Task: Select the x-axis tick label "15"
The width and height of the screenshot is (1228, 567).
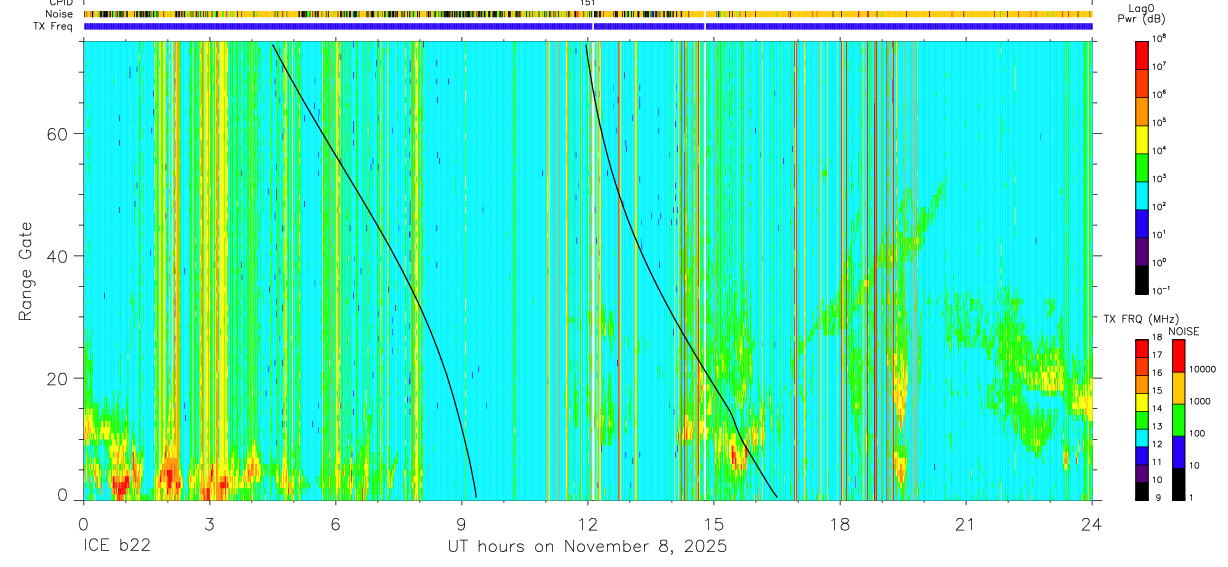Action: click(x=714, y=524)
